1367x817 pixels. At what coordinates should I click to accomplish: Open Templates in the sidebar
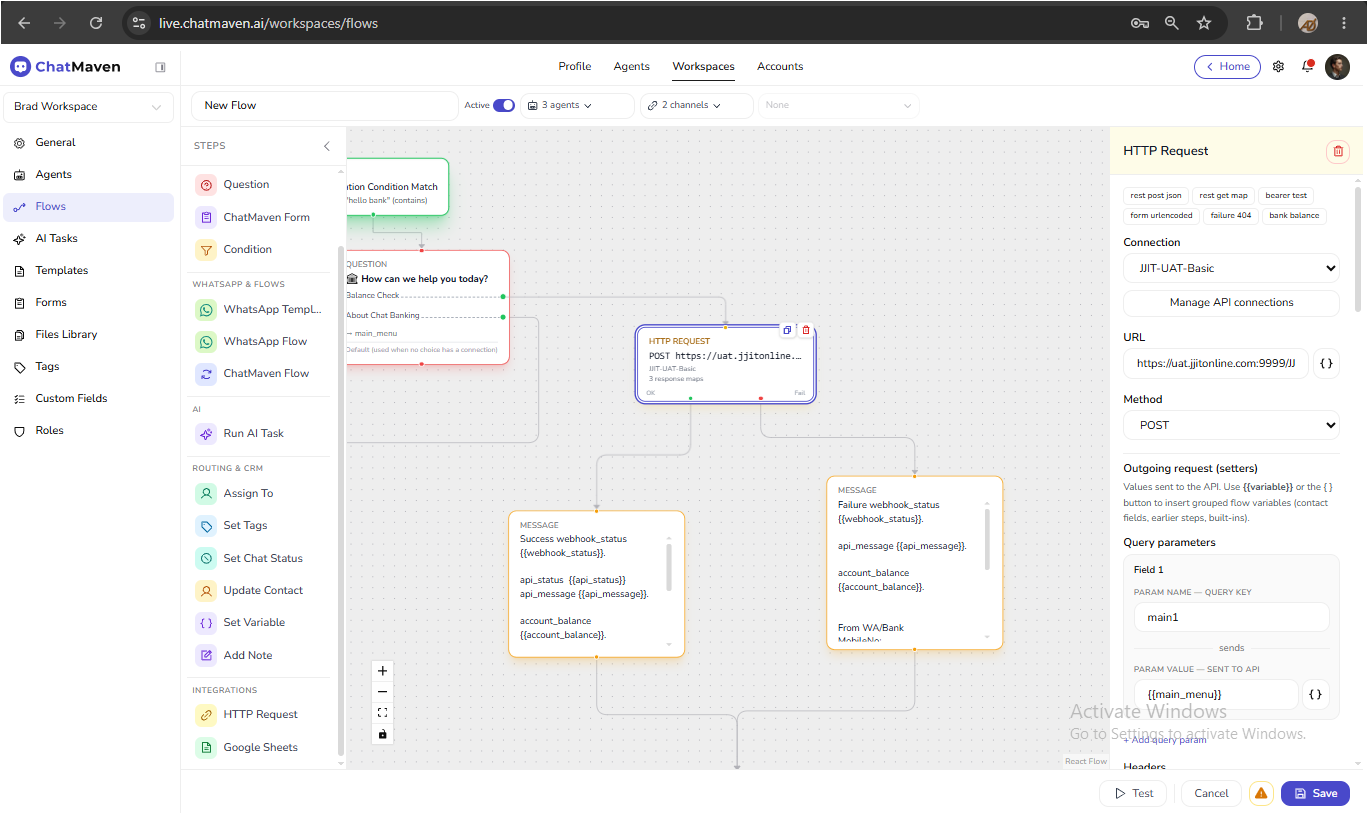click(x=88, y=271)
